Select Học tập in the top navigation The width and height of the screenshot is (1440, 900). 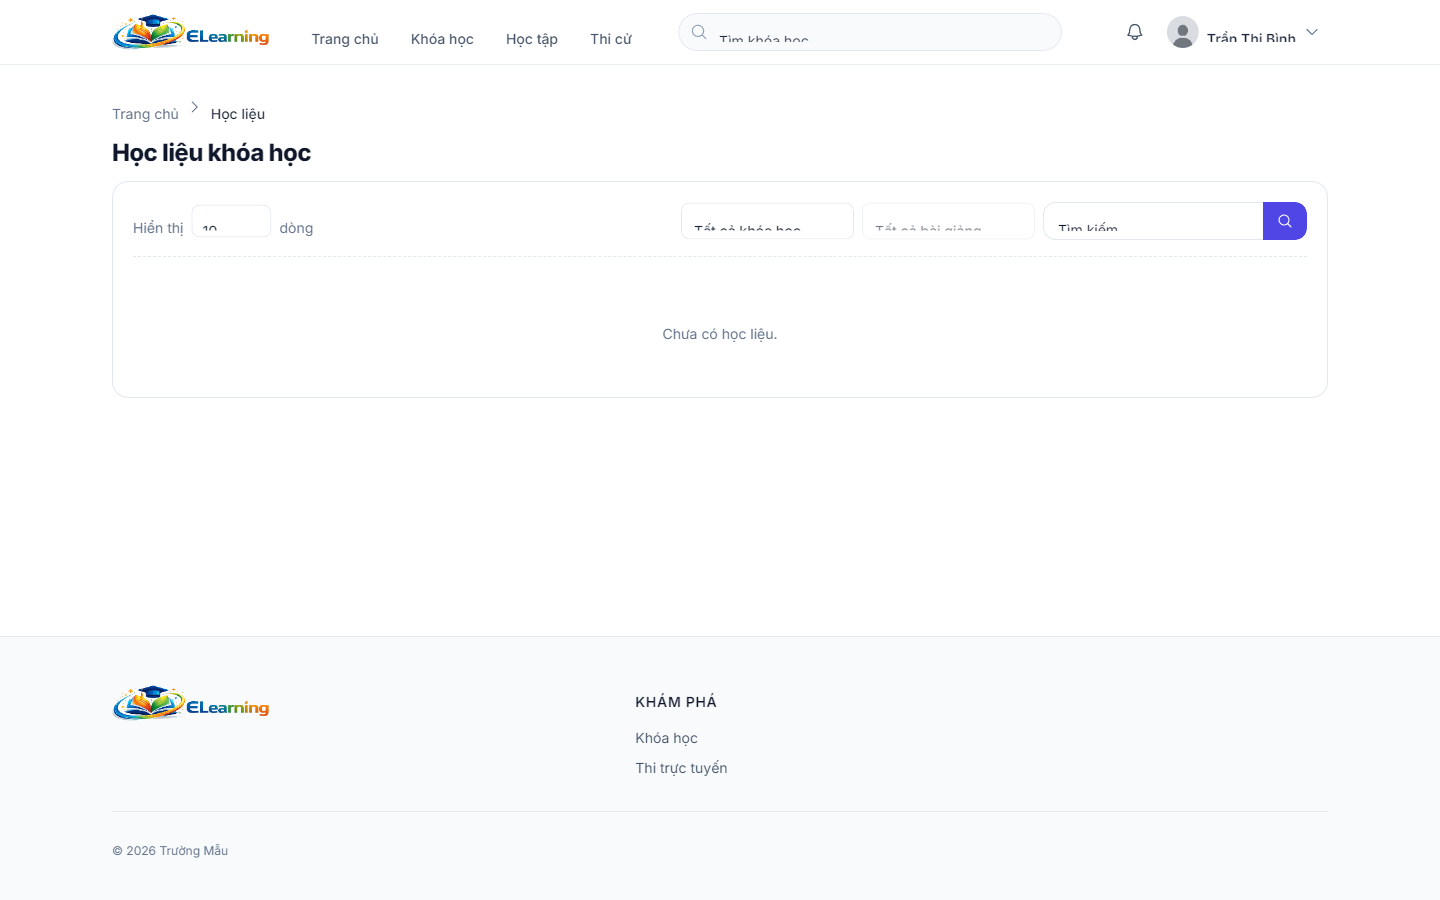(x=532, y=39)
